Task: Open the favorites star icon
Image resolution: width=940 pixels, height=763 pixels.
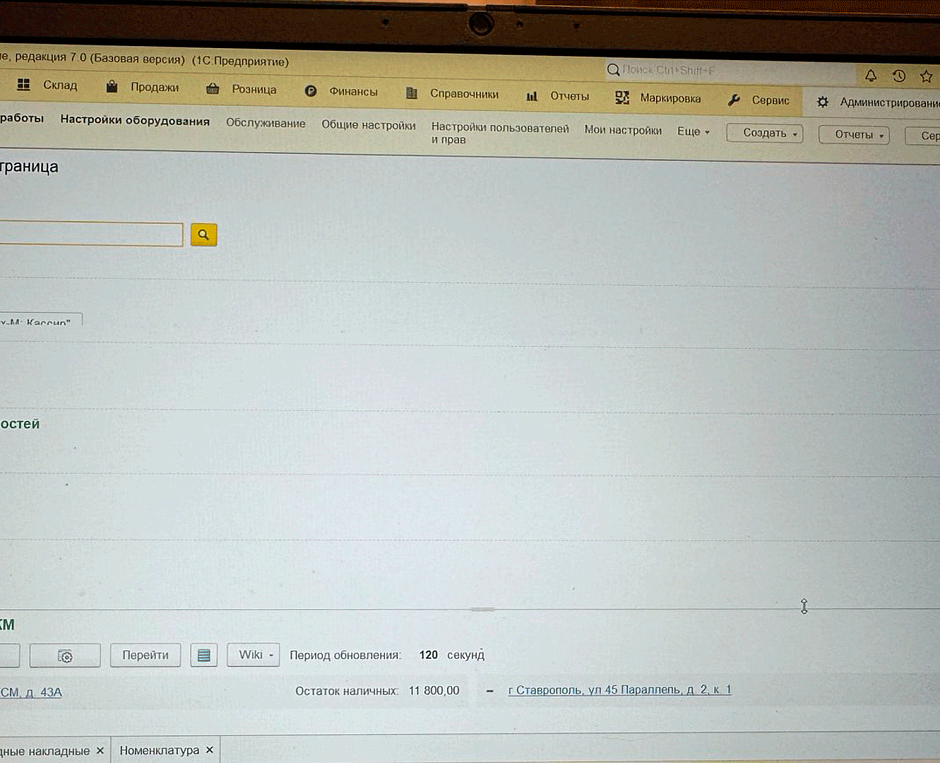Action: click(926, 77)
